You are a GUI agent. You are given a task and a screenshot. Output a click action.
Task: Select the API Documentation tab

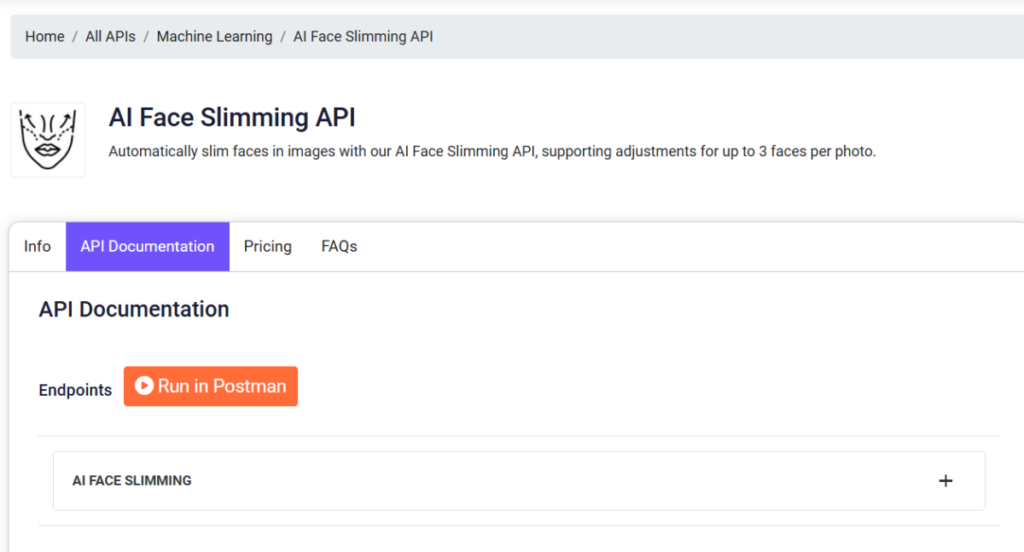pos(148,246)
